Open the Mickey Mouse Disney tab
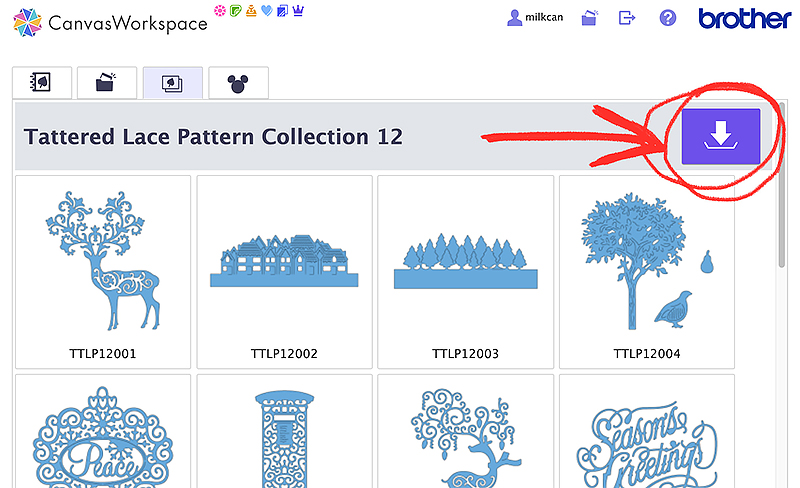The height and width of the screenshot is (488, 800). tap(238, 83)
